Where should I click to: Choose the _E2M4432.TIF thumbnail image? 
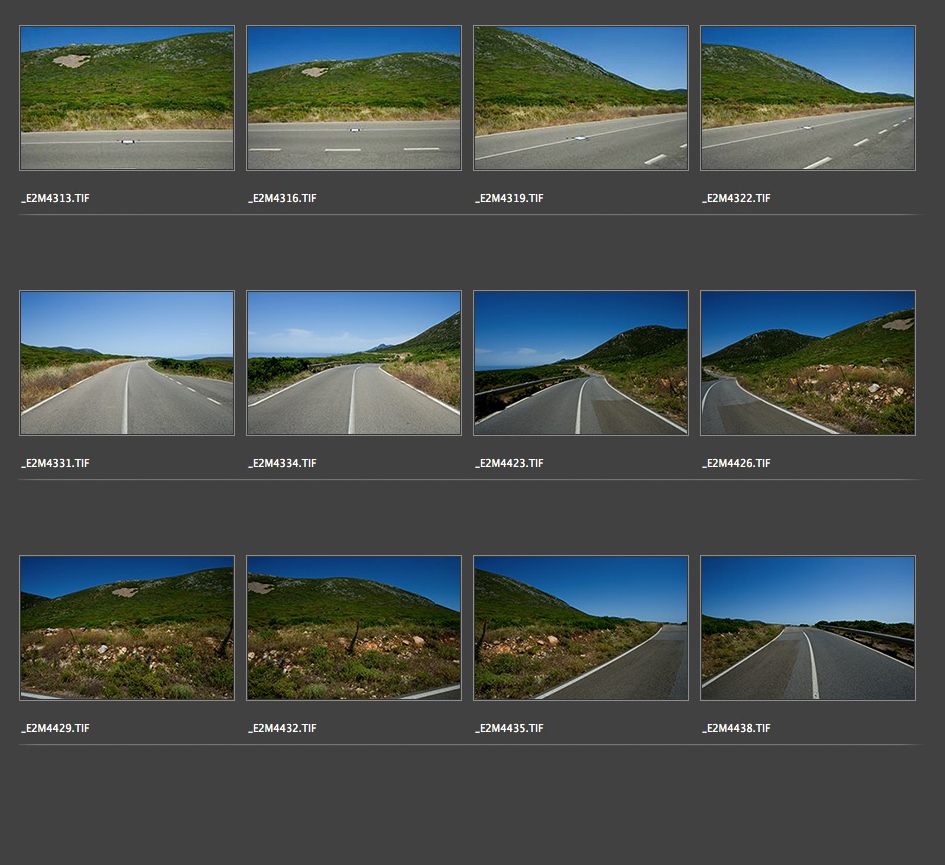(x=354, y=628)
